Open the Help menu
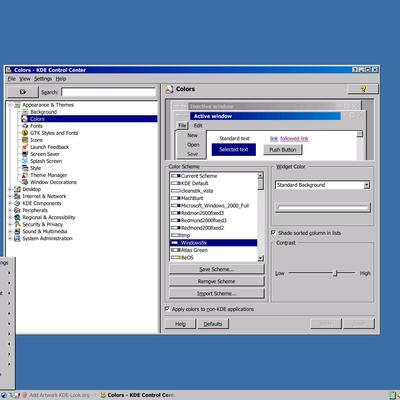The width and height of the screenshot is (400, 400). click(61, 79)
